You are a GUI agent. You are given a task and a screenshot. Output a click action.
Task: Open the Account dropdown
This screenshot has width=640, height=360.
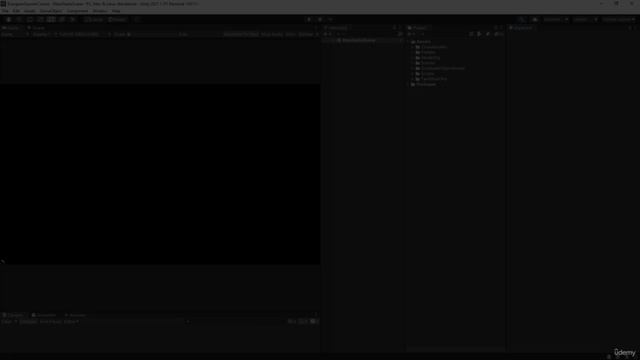pyautogui.click(x=556, y=20)
